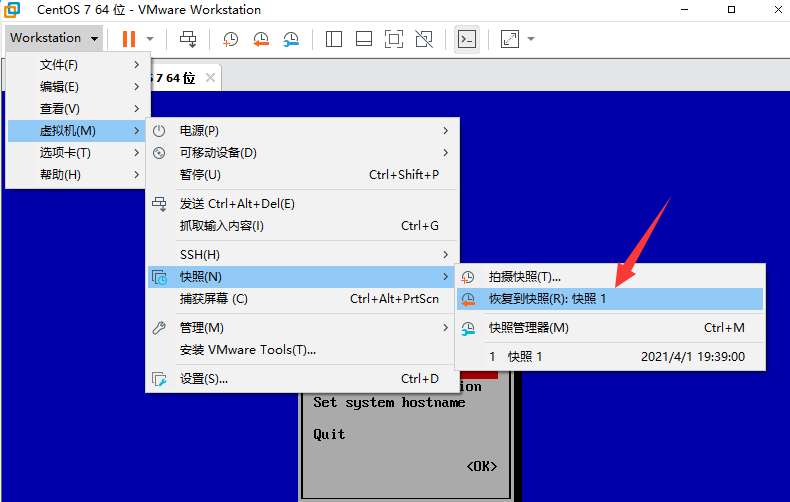
Task: Click the Send Ctrl+Alt+Del toolbar icon
Action: pyautogui.click(x=188, y=39)
